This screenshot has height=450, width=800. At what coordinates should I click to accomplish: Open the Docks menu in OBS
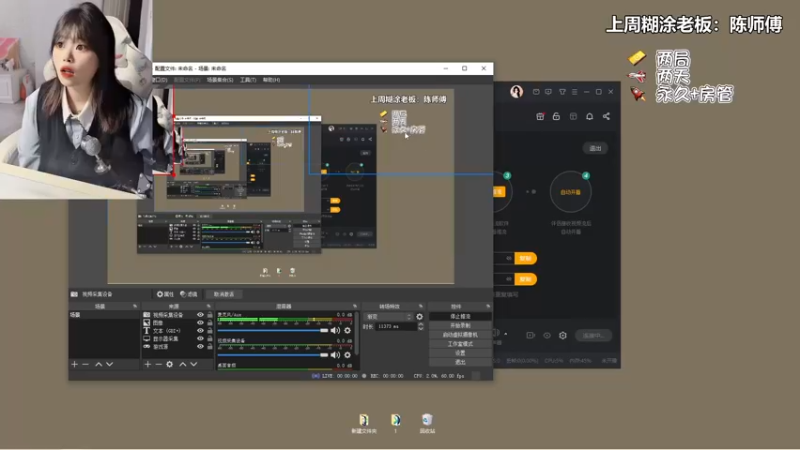[x=160, y=80]
